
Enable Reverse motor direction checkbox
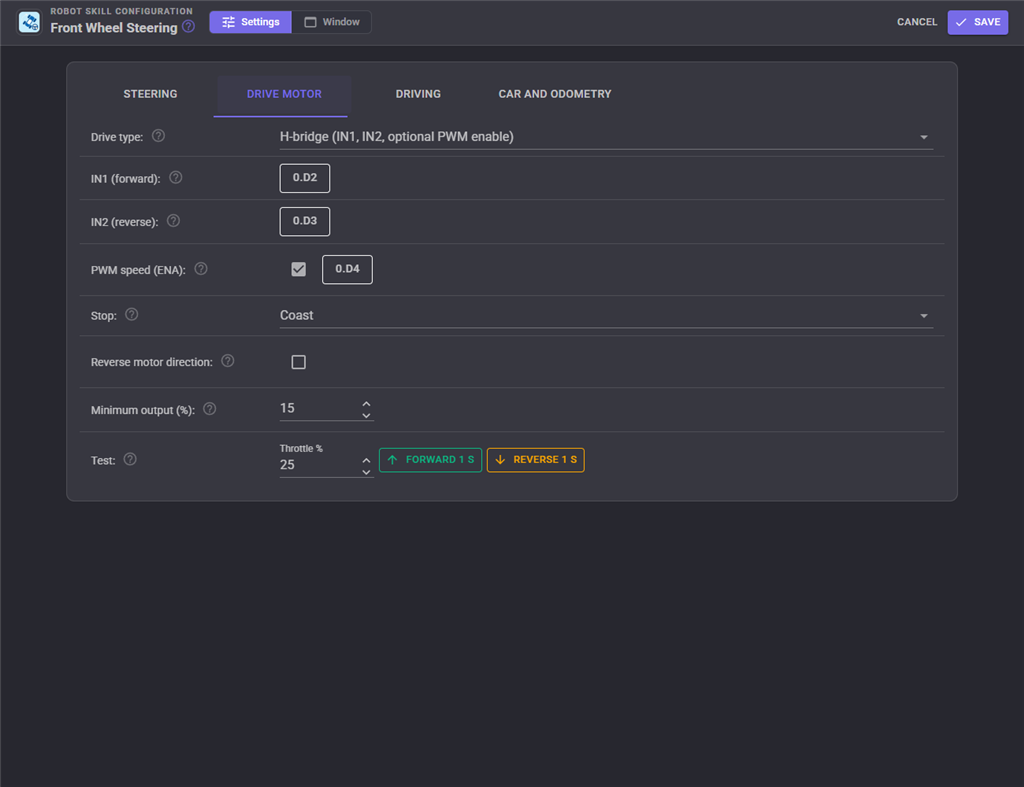(x=298, y=362)
